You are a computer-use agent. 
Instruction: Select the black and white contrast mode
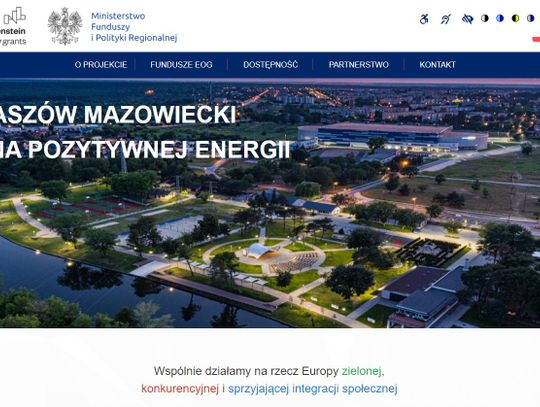click(x=485, y=18)
